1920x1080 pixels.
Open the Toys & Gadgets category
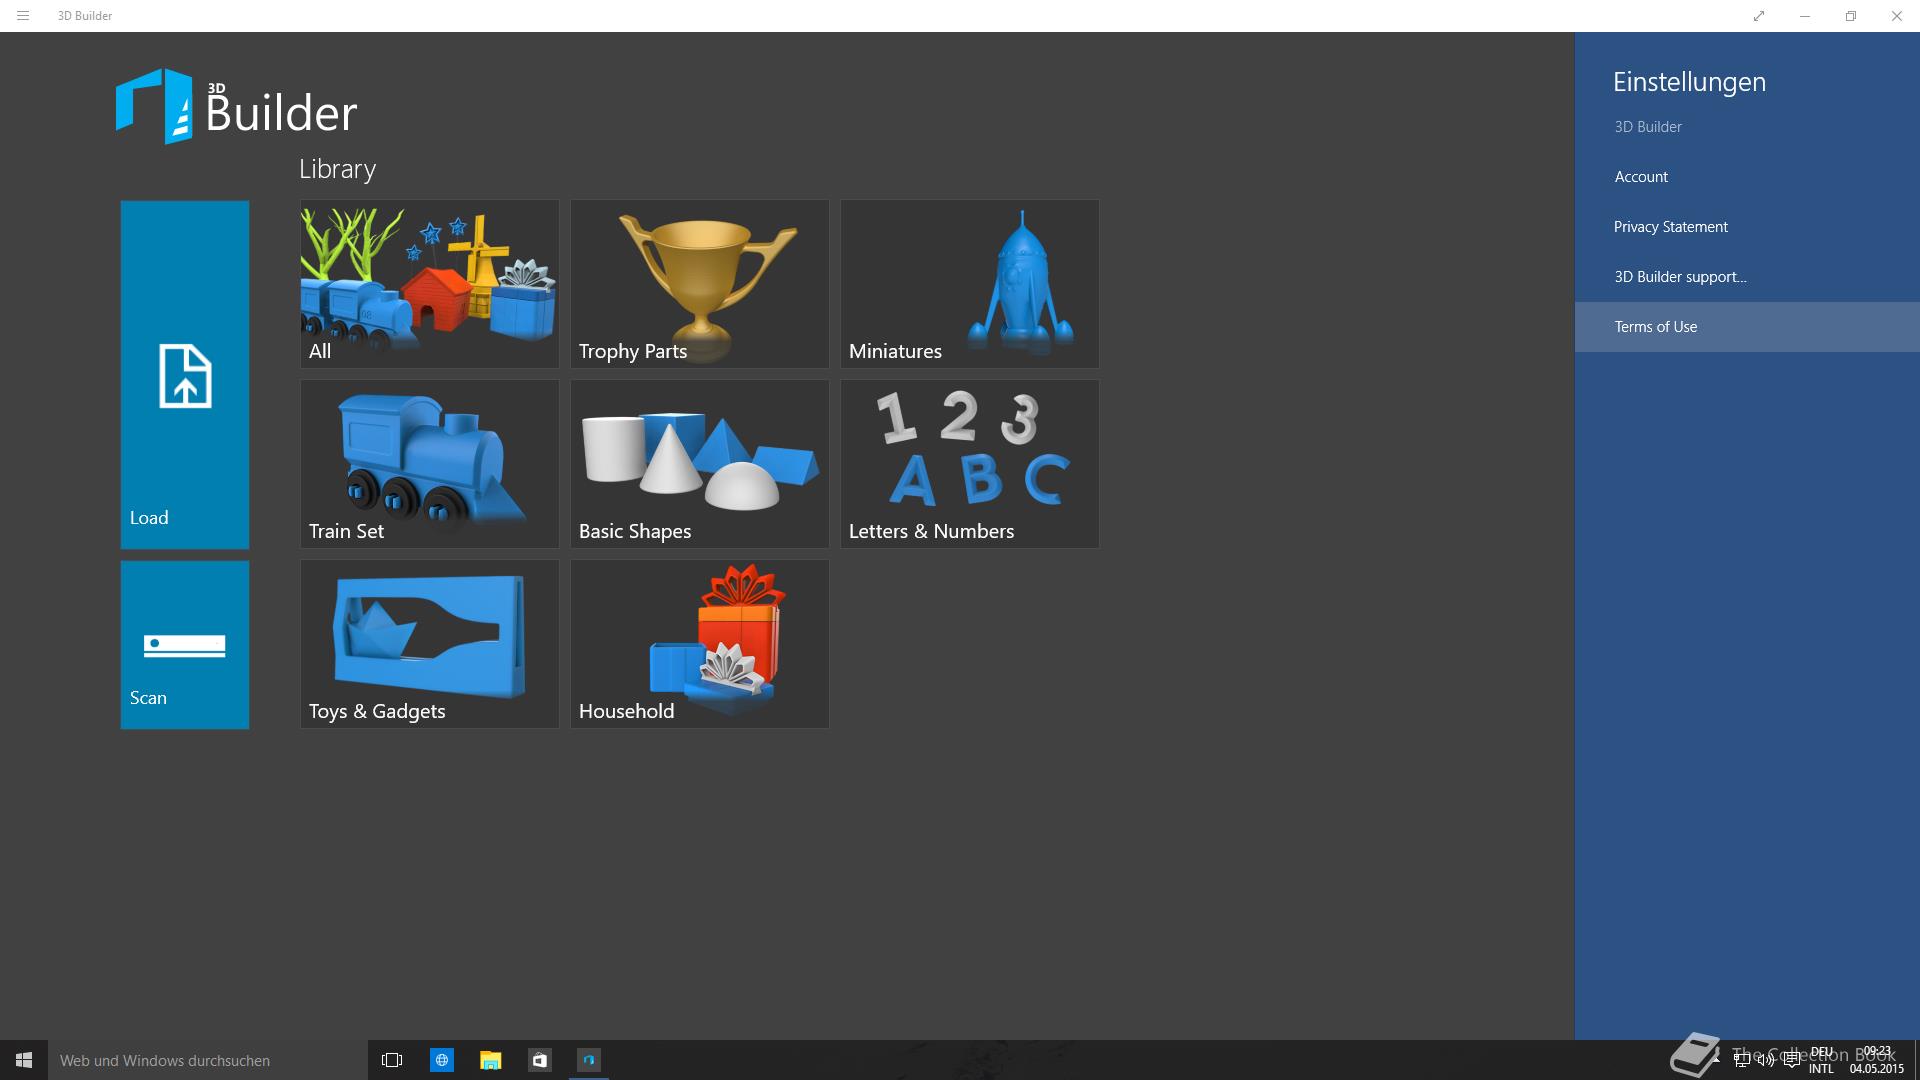coord(430,644)
